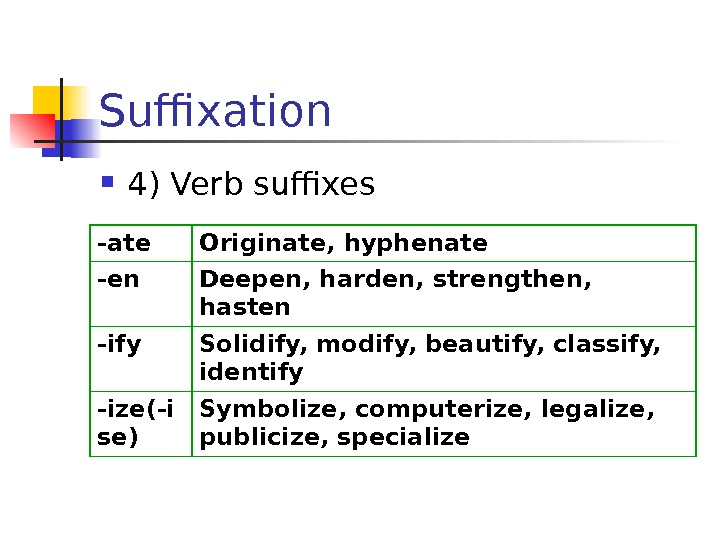720x540 pixels.
Task: Select the "-ate" suffix cell
Action: tap(140, 244)
